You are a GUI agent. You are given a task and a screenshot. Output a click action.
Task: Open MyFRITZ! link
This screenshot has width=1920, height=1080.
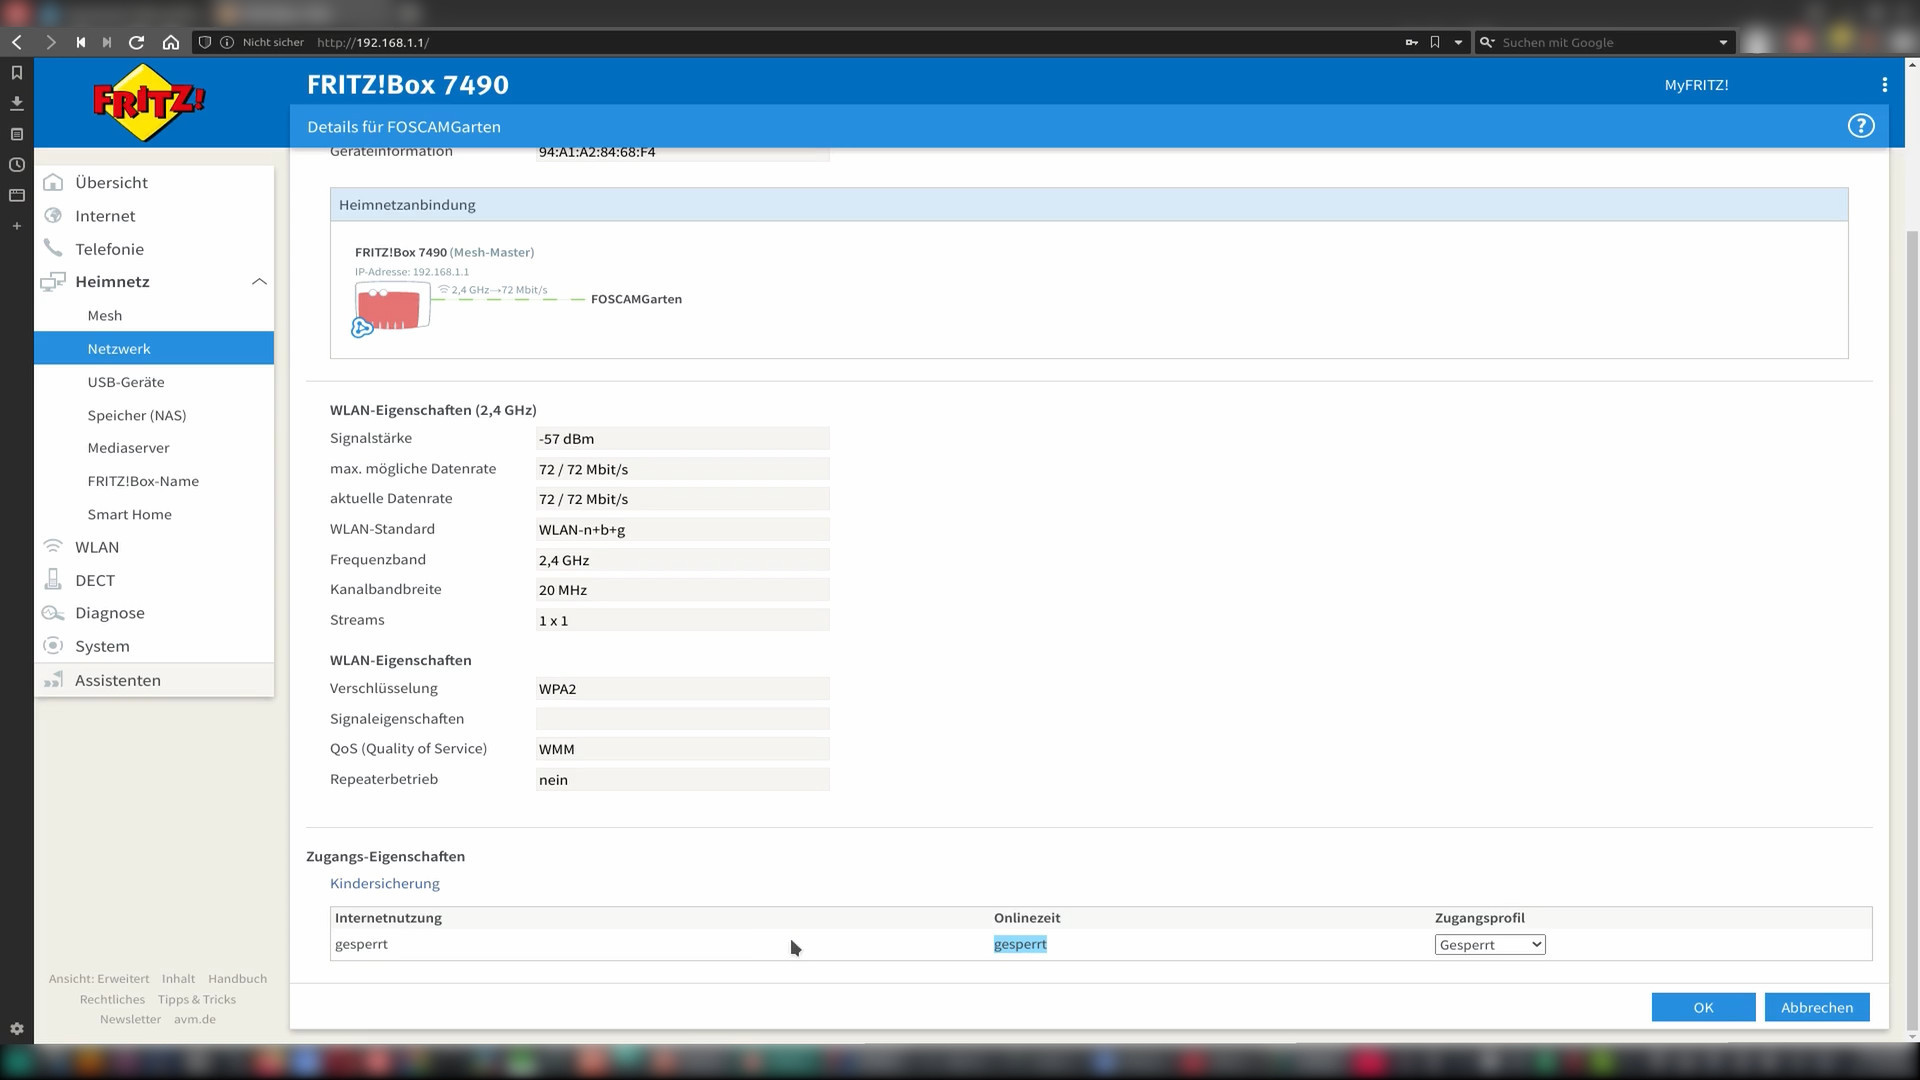click(x=1696, y=85)
